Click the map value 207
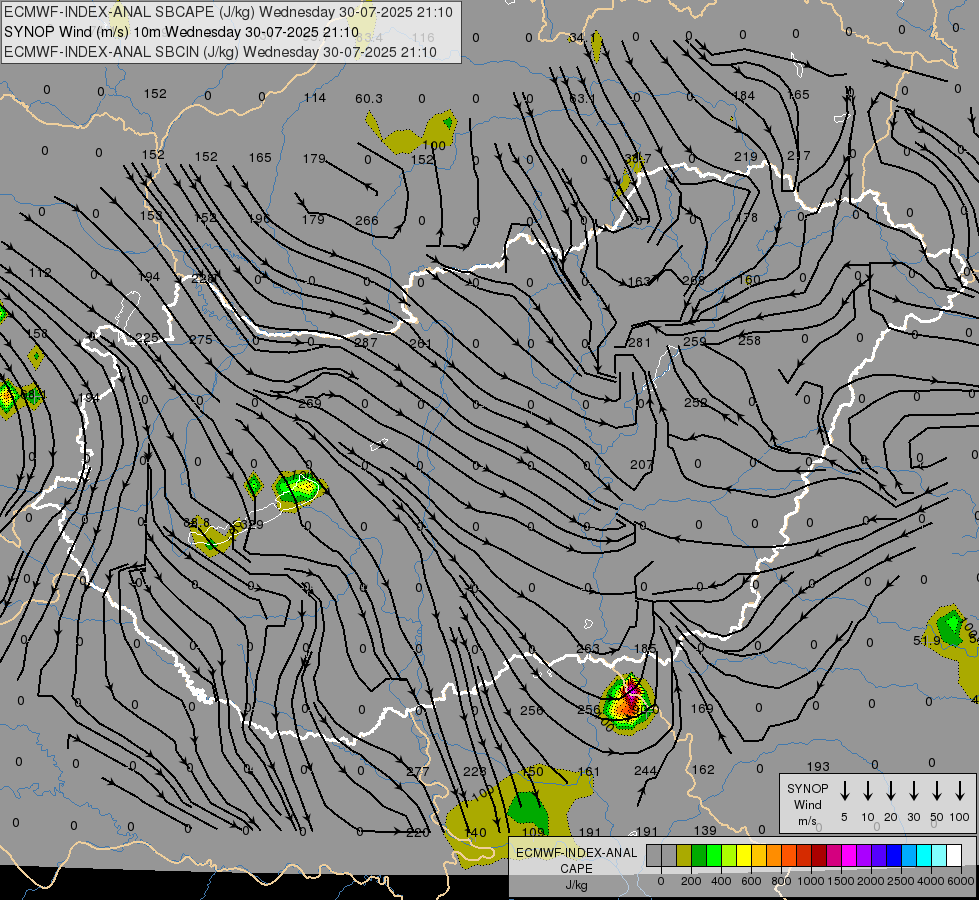 pyautogui.click(x=641, y=465)
